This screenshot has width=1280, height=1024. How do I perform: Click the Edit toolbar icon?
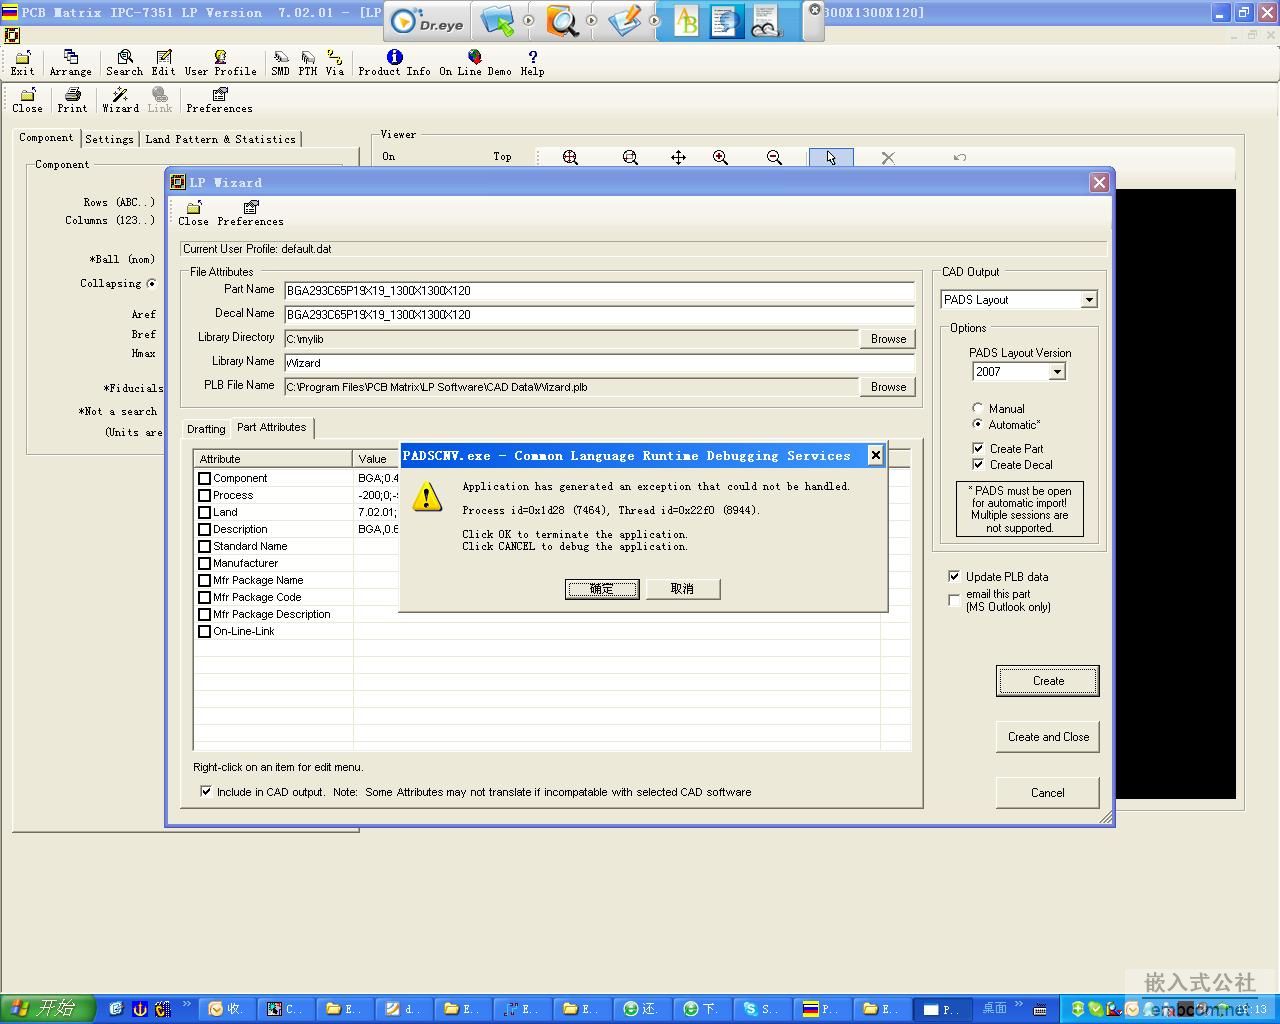(x=163, y=63)
